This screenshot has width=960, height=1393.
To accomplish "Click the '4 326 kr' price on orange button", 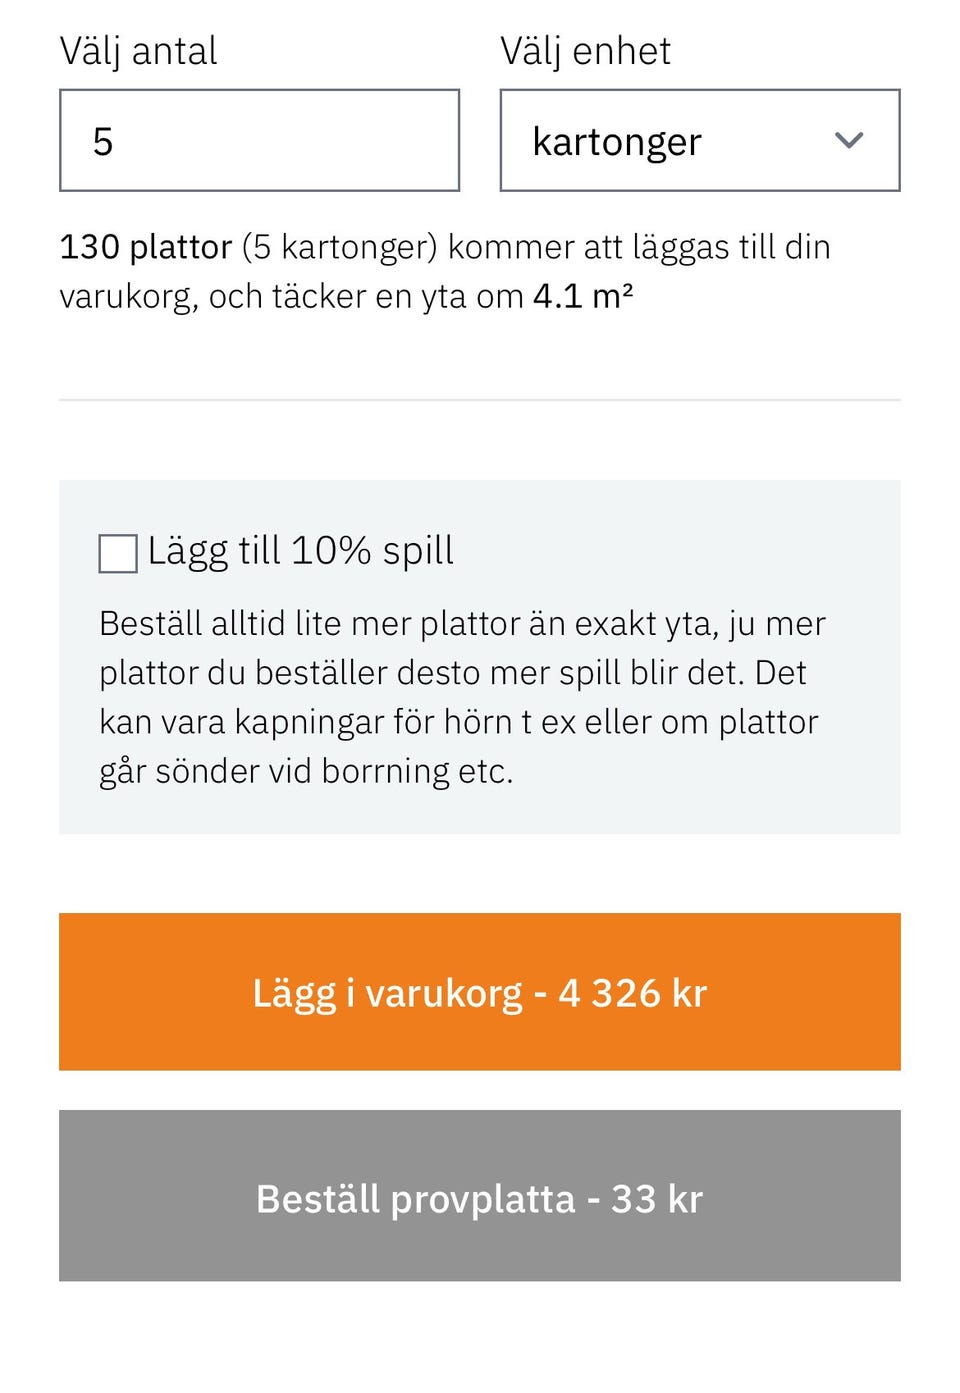I will coord(632,993).
